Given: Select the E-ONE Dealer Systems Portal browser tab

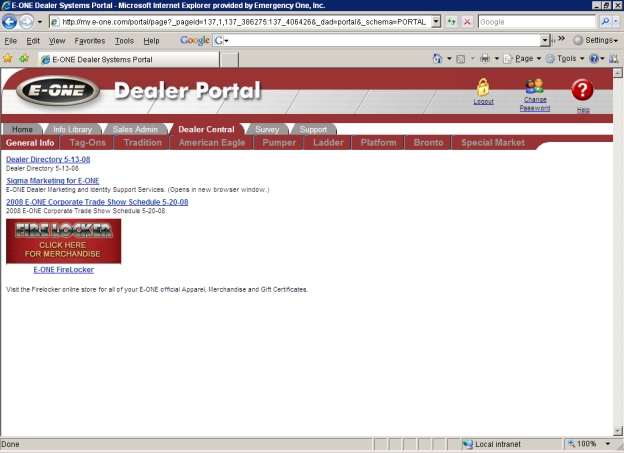Looking at the screenshot, I should pos(129,59).
